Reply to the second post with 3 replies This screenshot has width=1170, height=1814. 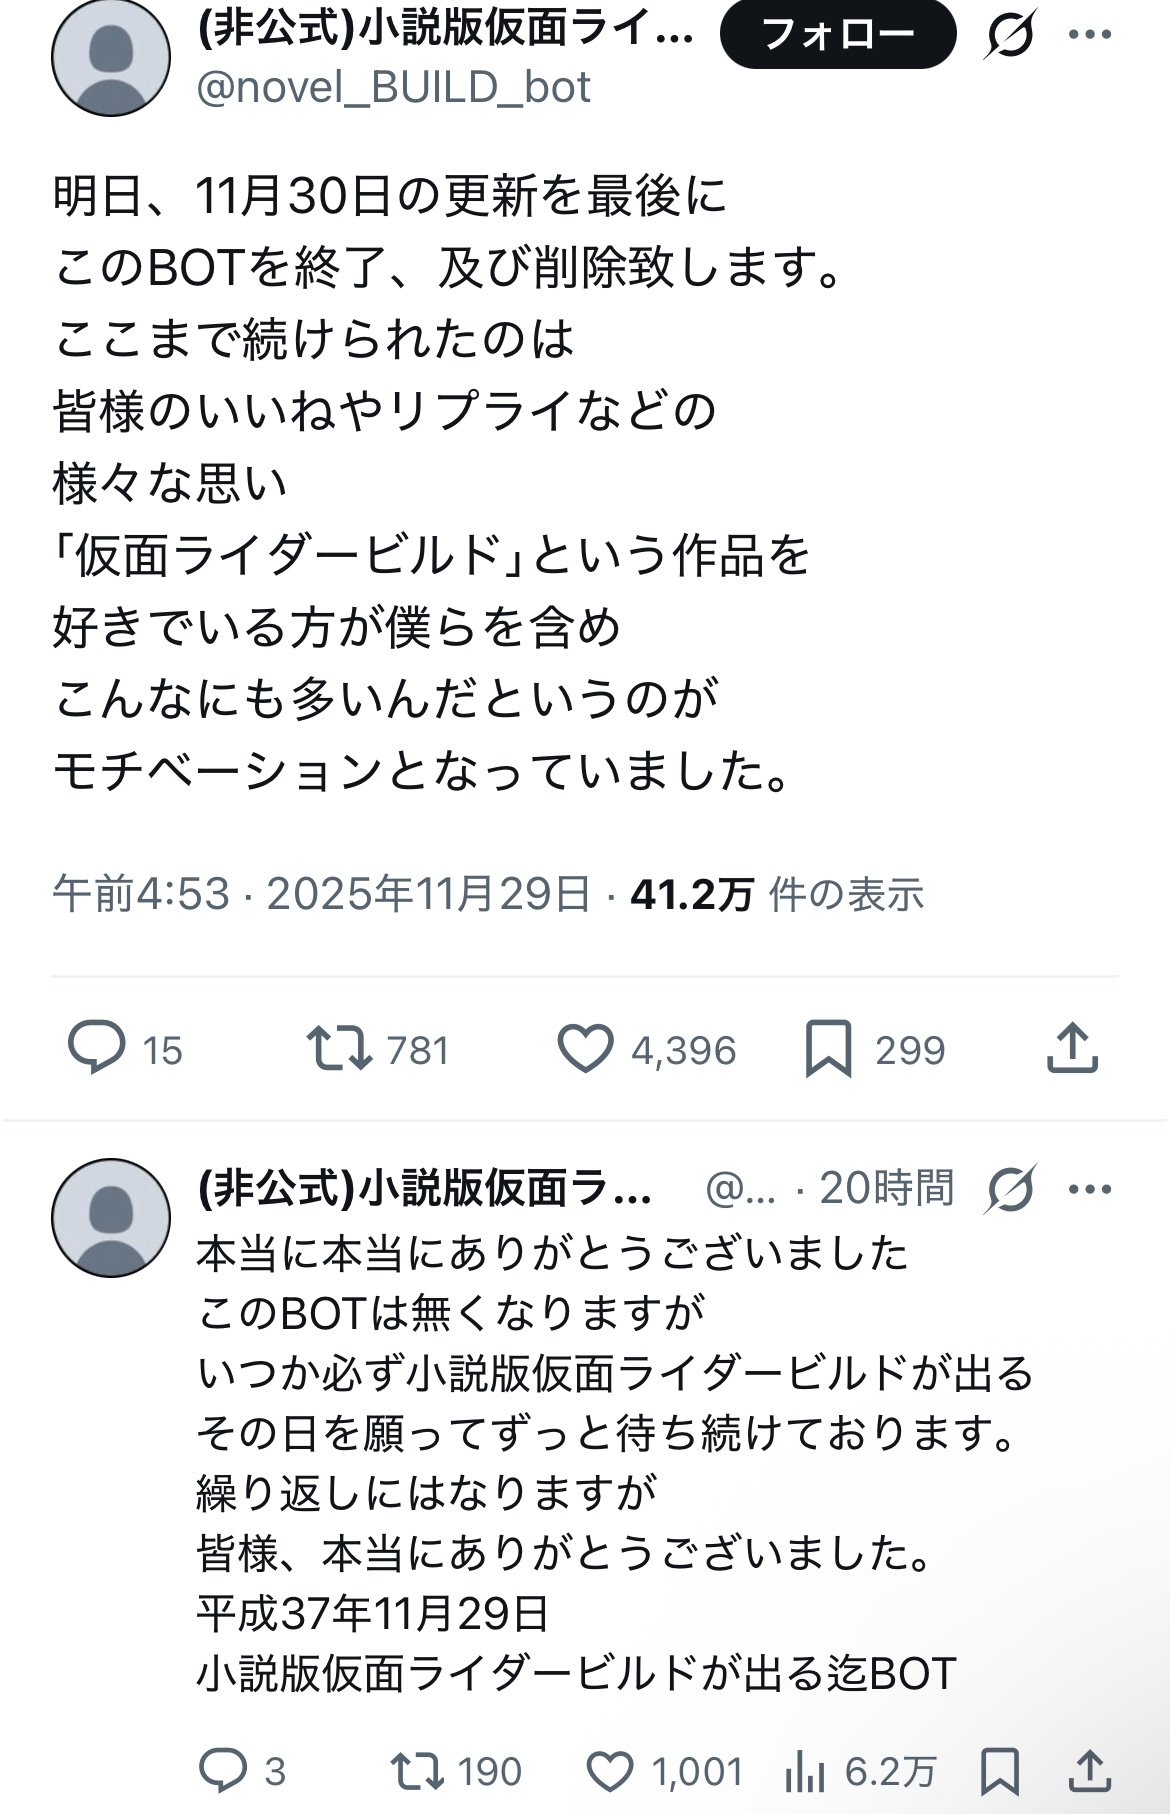click(x=223, y=1771)
